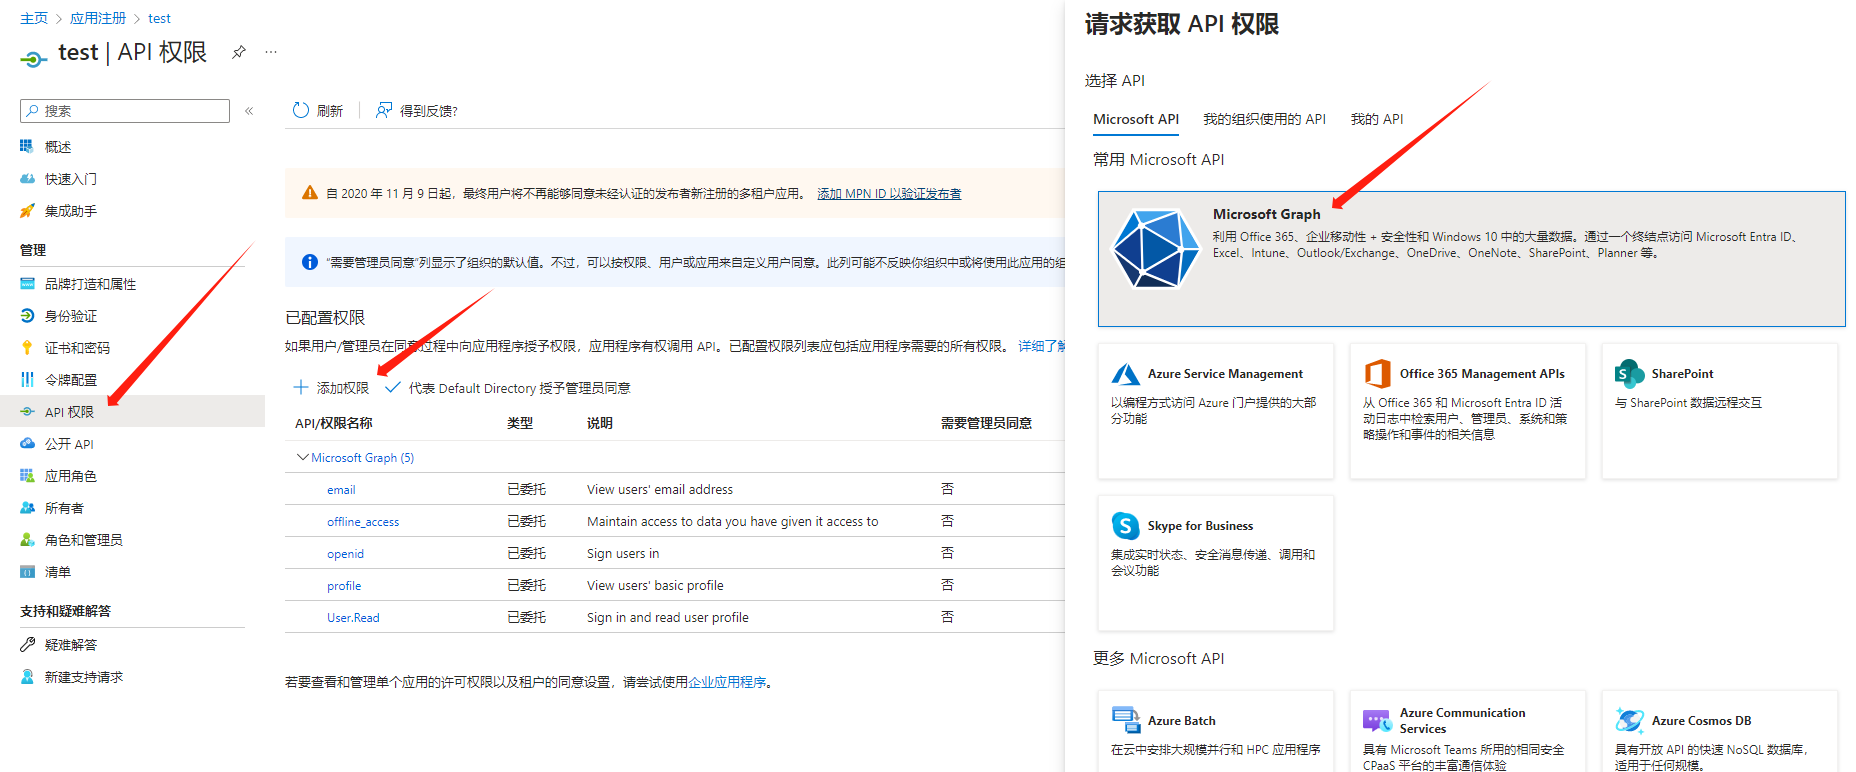Click 需要管理员同意 column header
Viewport: 1856px width, 772px height.
tap(986, 424)
